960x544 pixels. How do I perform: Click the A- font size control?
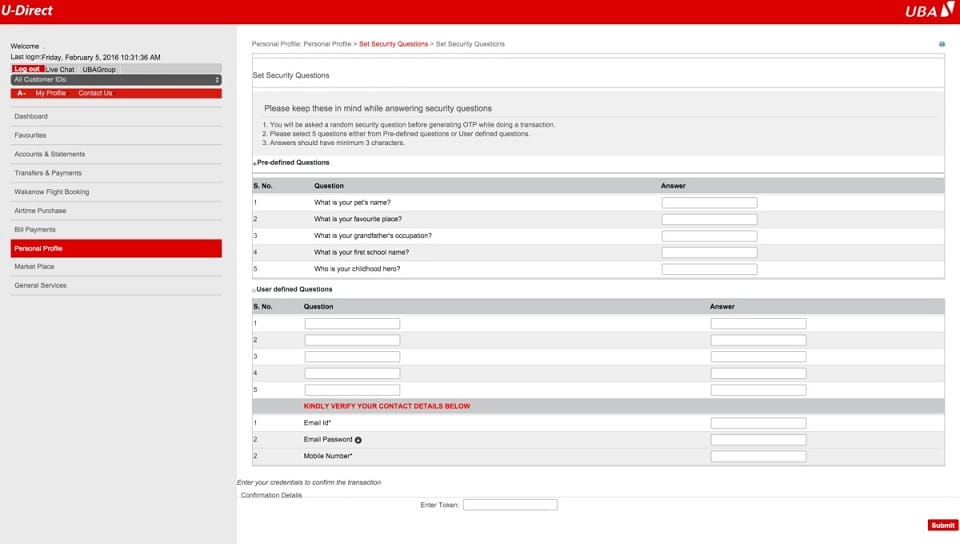click(21, 93)
